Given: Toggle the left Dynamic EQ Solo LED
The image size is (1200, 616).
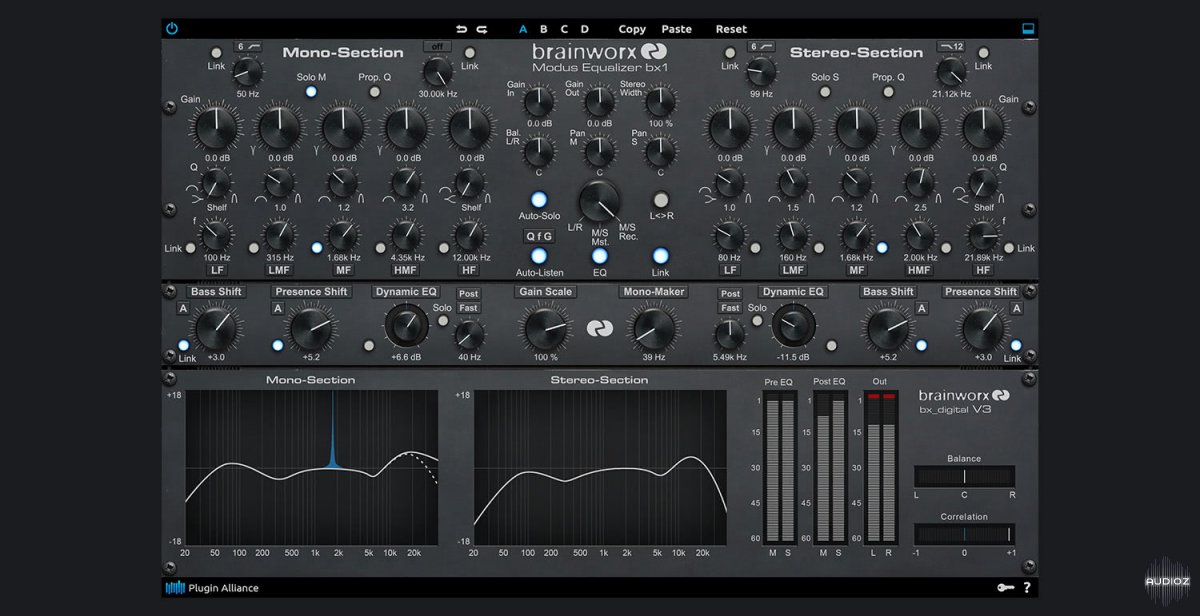Looking at the screenshot, I should (445, 322).
